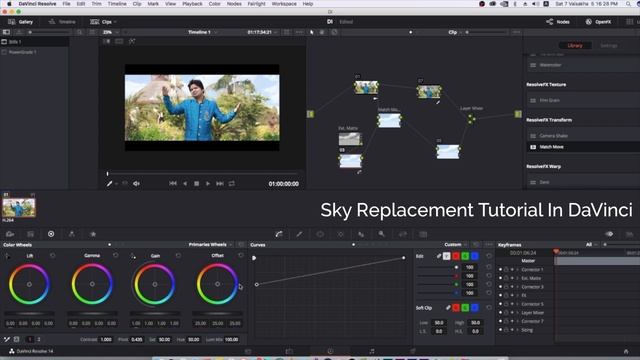The width and height of the screenshot is (640, 360).
Task: Open the Fairlight music-note page icon
Action: (372, 351)
